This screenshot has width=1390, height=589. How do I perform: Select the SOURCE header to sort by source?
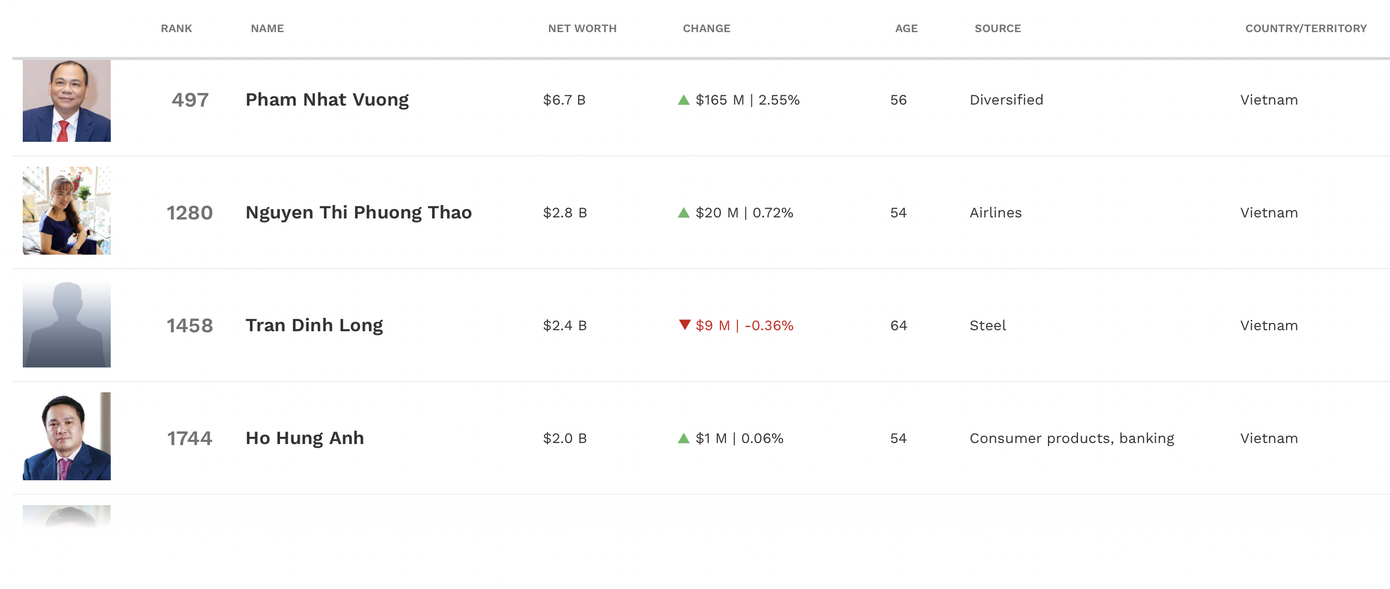(997, 28)
